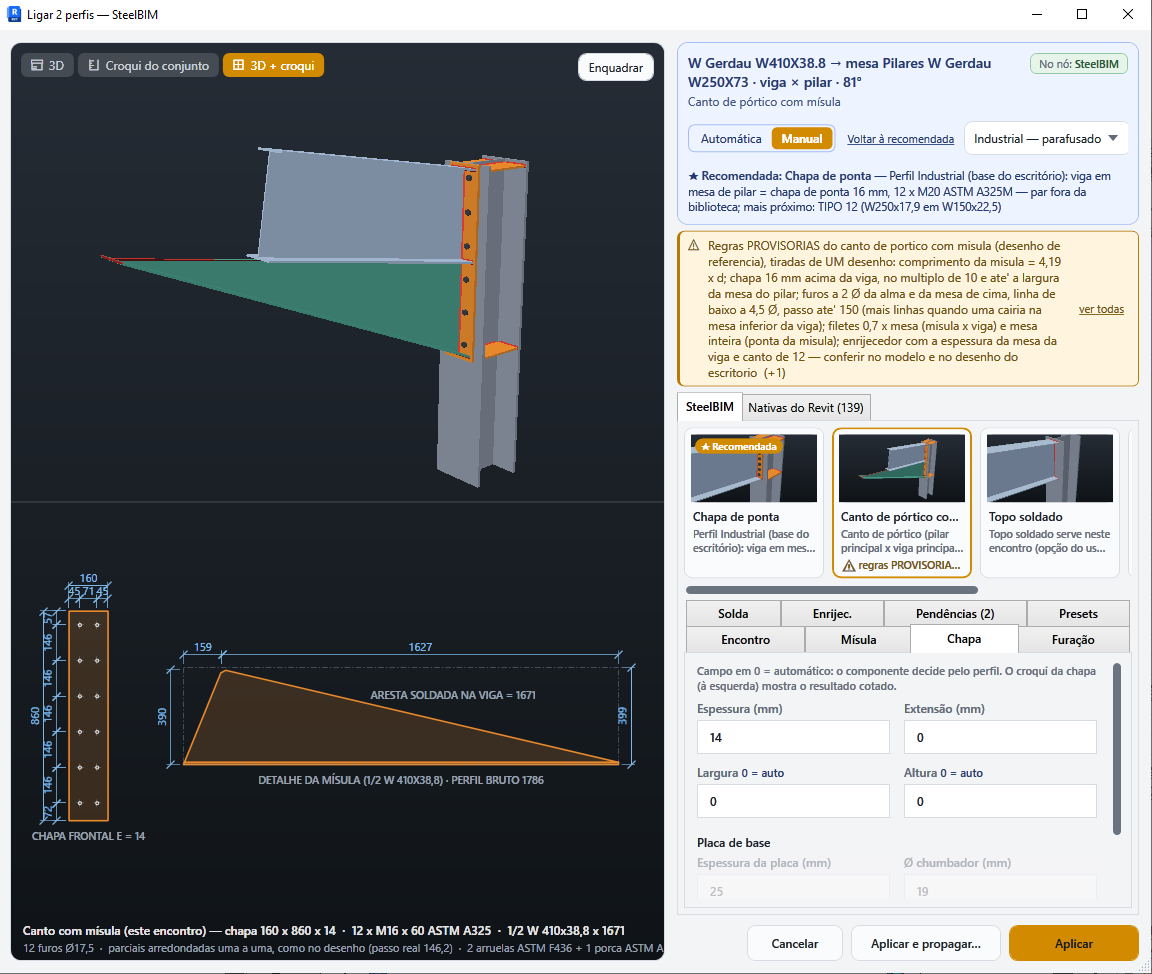Image resolution: width=1152 pixels, height=974 pixels.
Task: Click the Recomendada star badge on thumbnail
Action: (x=738, y=447)
